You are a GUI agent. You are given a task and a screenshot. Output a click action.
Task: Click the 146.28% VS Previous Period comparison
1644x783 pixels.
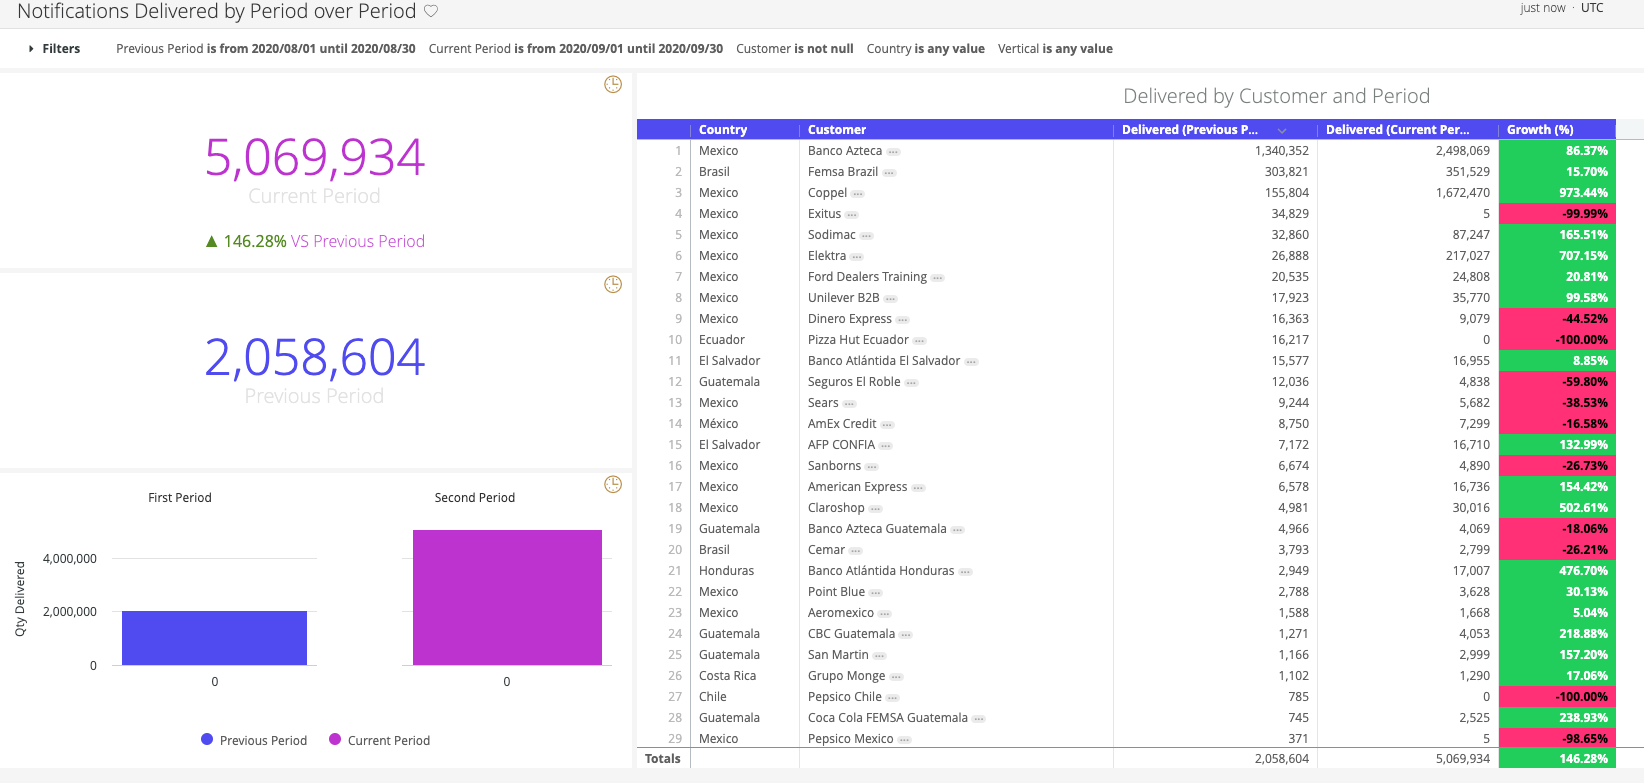315,241
